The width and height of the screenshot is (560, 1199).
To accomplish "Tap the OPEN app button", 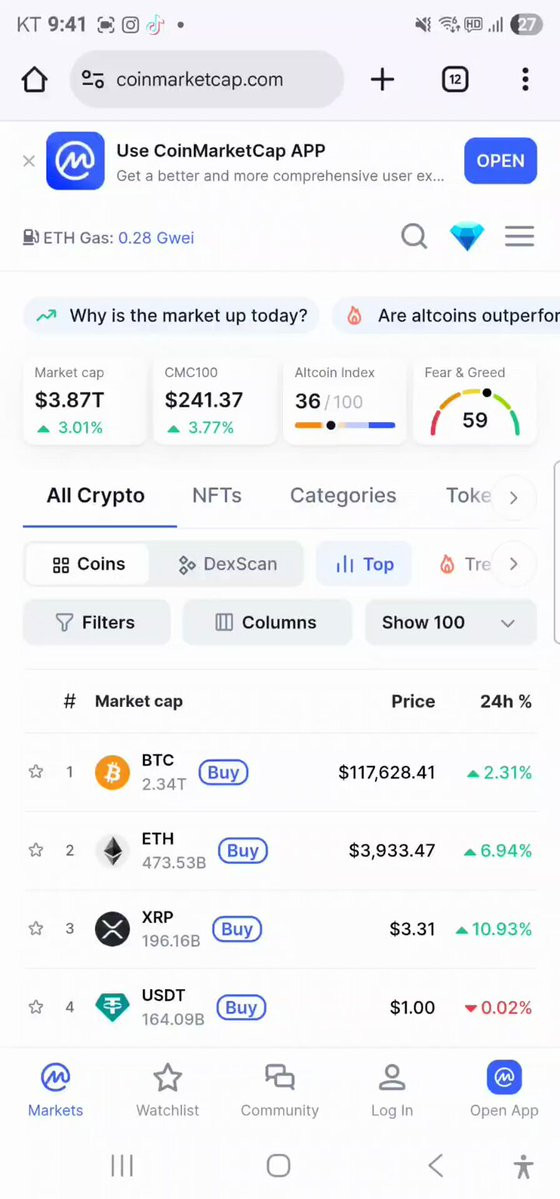I will pos(500,161).
